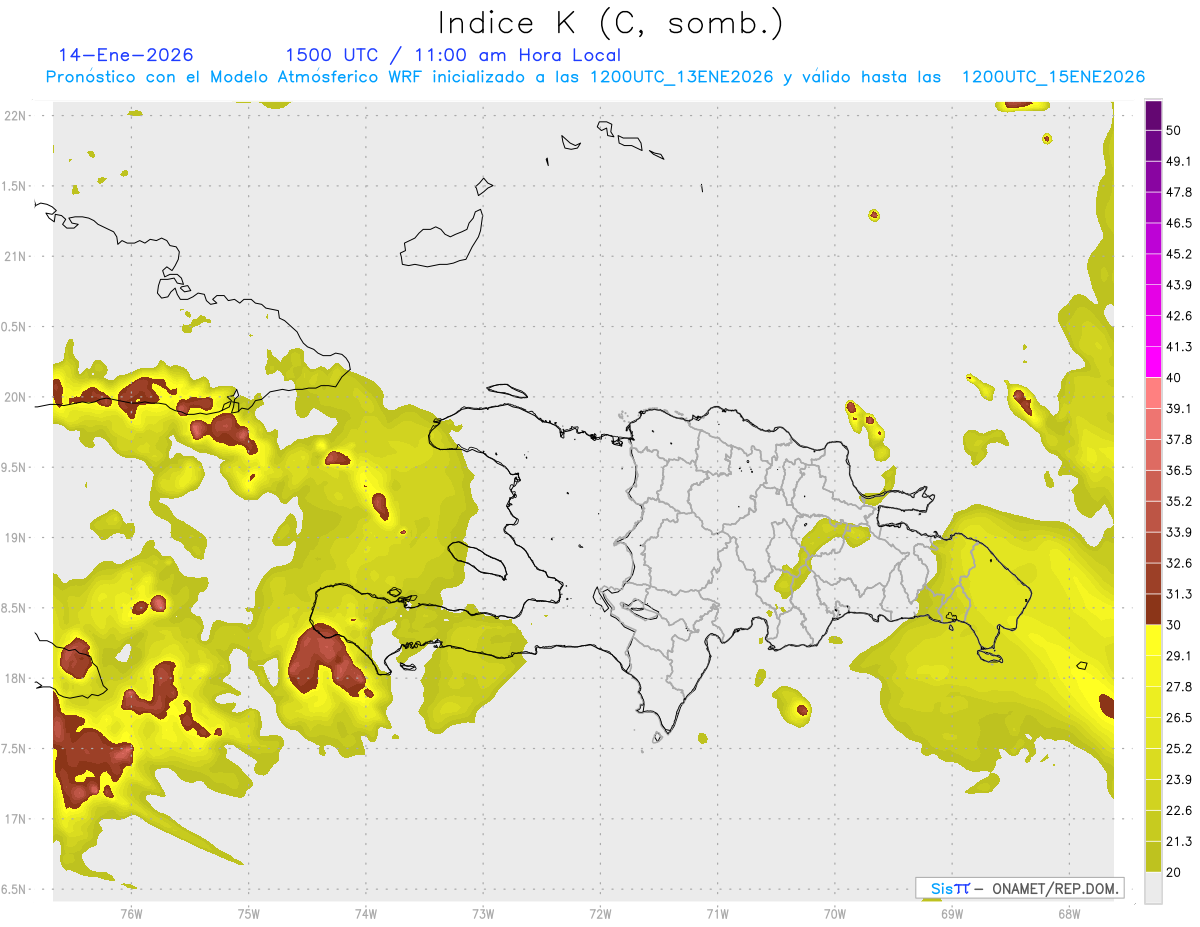Click colorbar value '20' at the bottom
The height and width of the screenshot is (927, 1200).
1175,873
